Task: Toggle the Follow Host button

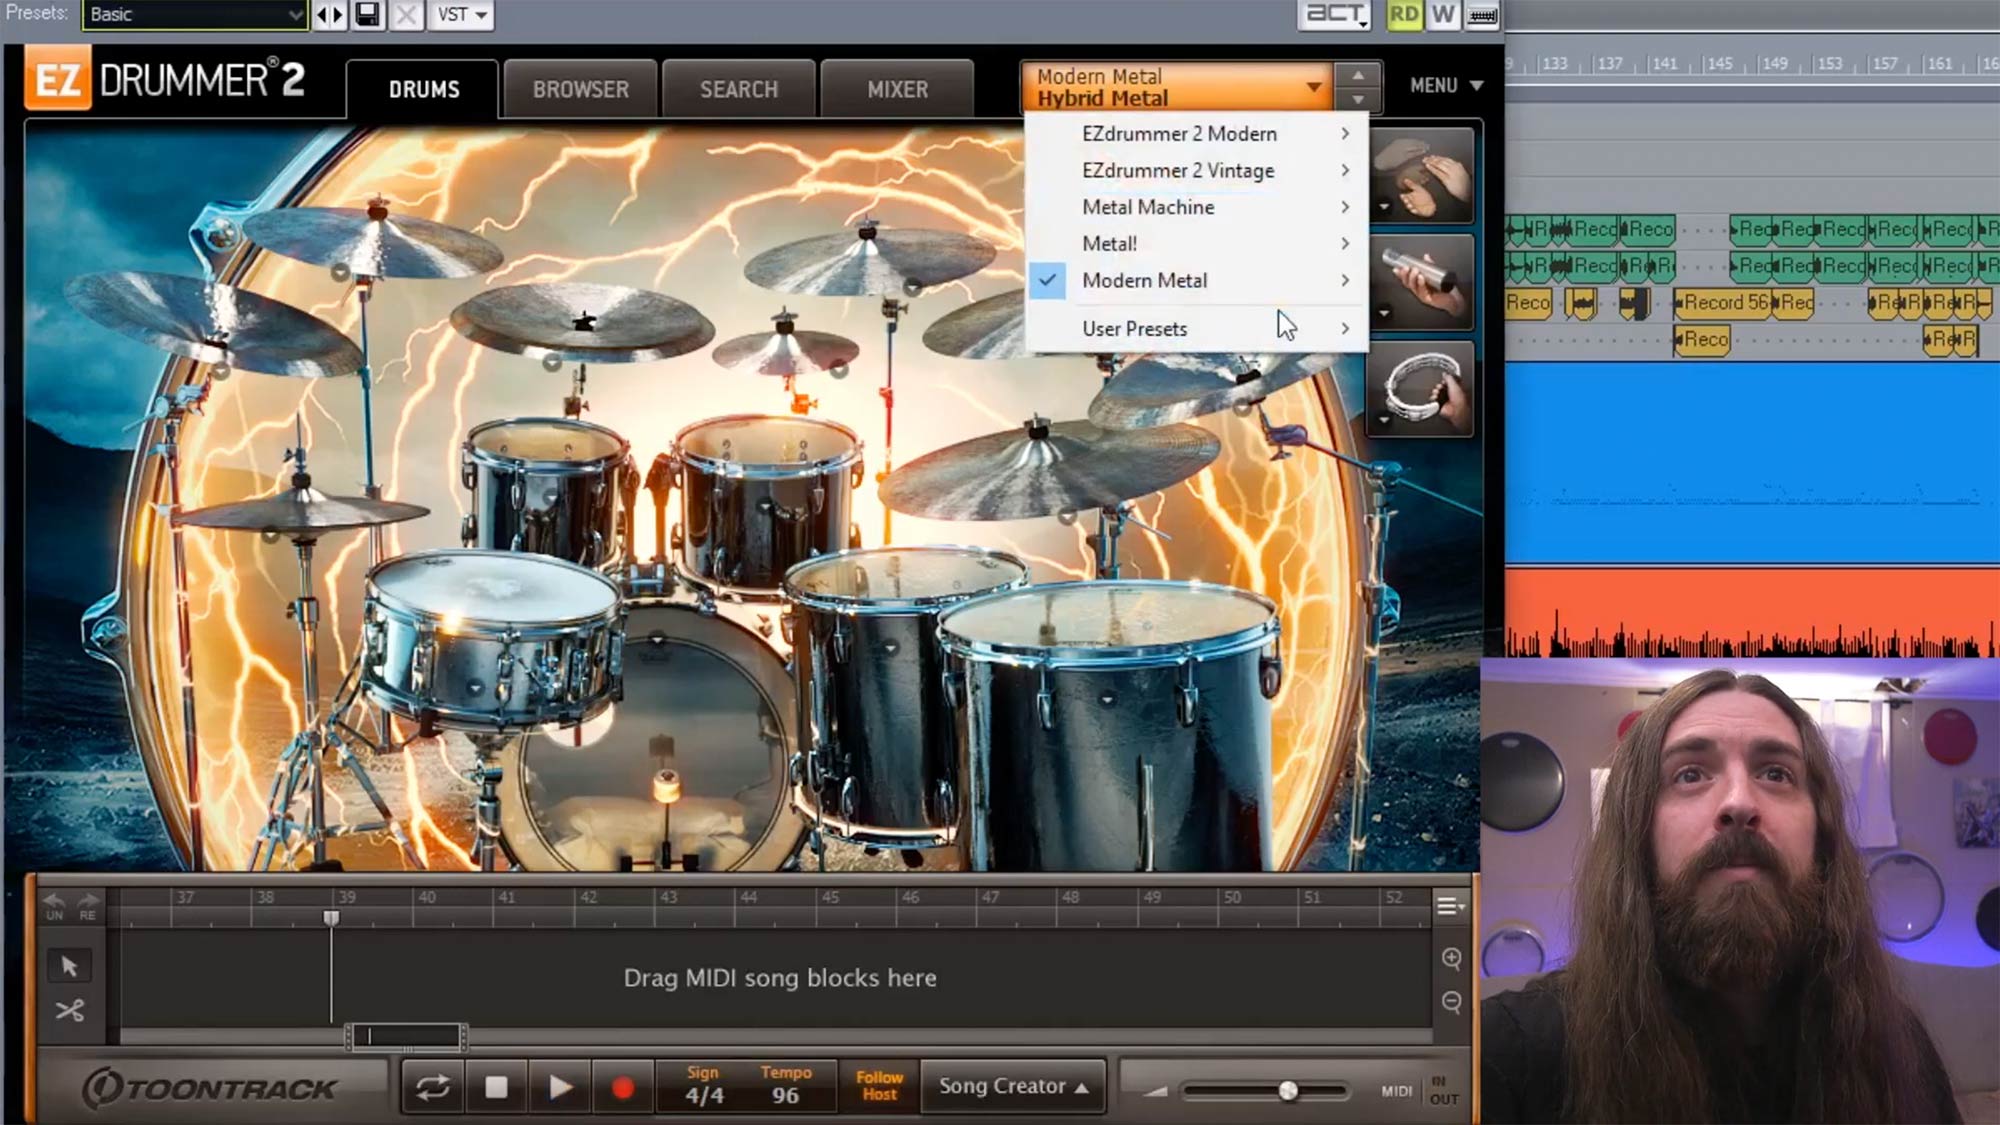Action: click(879, 1087)
